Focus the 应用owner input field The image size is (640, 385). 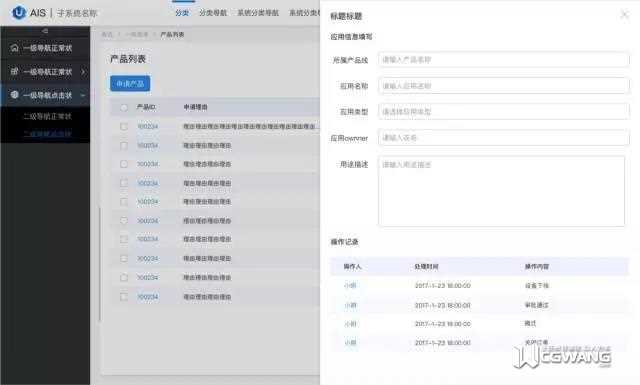[504, 138]
